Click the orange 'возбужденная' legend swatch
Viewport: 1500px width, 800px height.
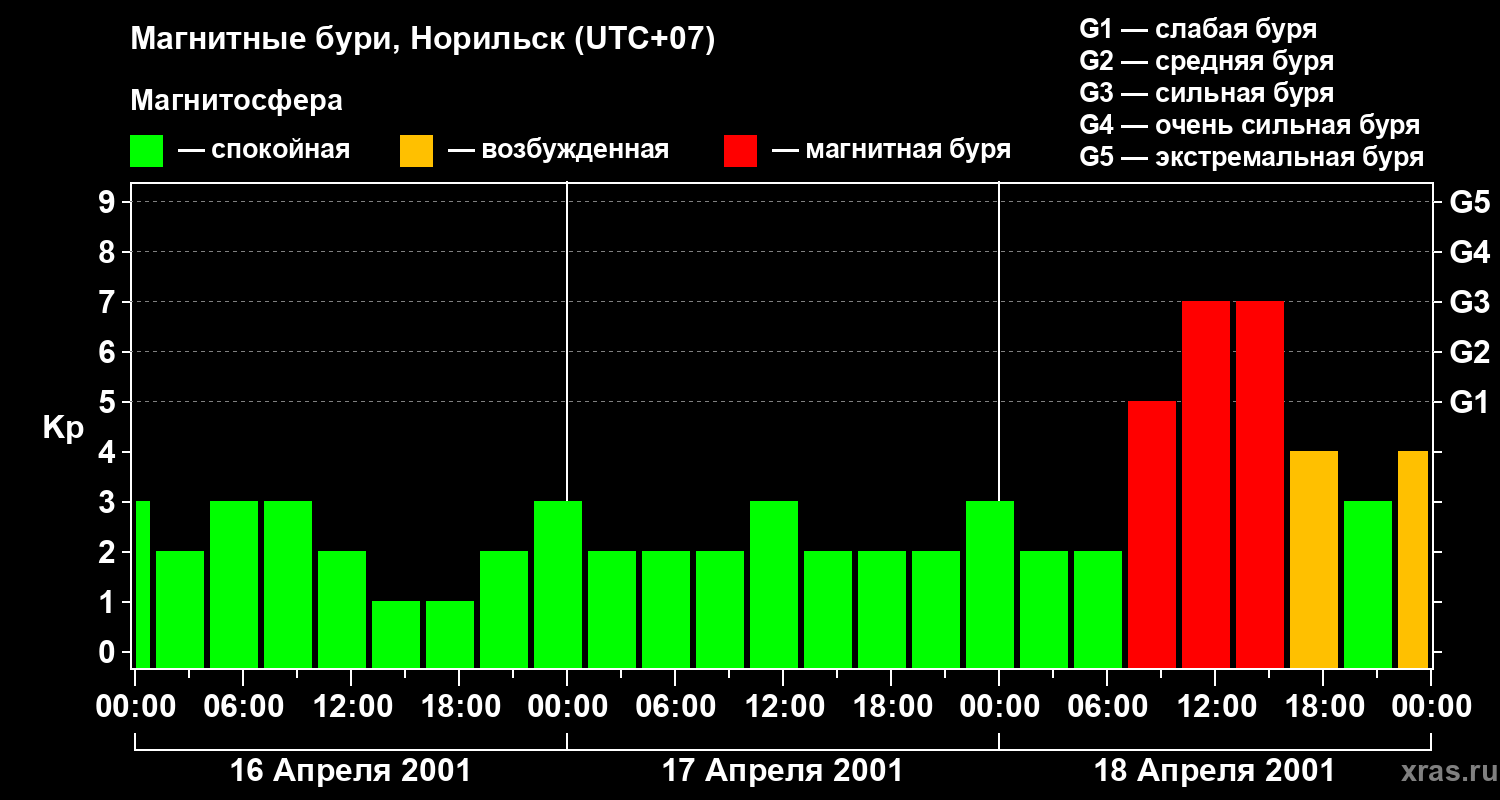pyautogui.click(x=416, y=151)
